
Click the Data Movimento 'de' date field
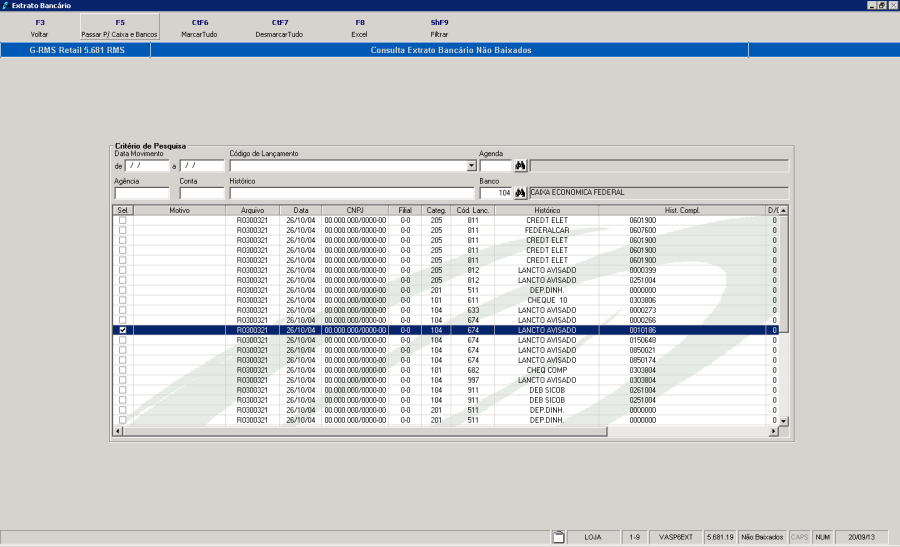147,166
